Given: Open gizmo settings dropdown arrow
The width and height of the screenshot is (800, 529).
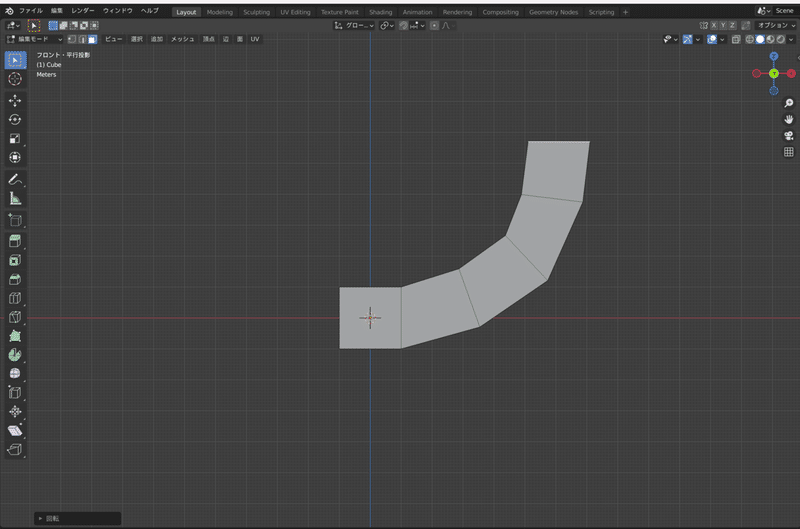Looking at the screenshot, I should point(697,39).
